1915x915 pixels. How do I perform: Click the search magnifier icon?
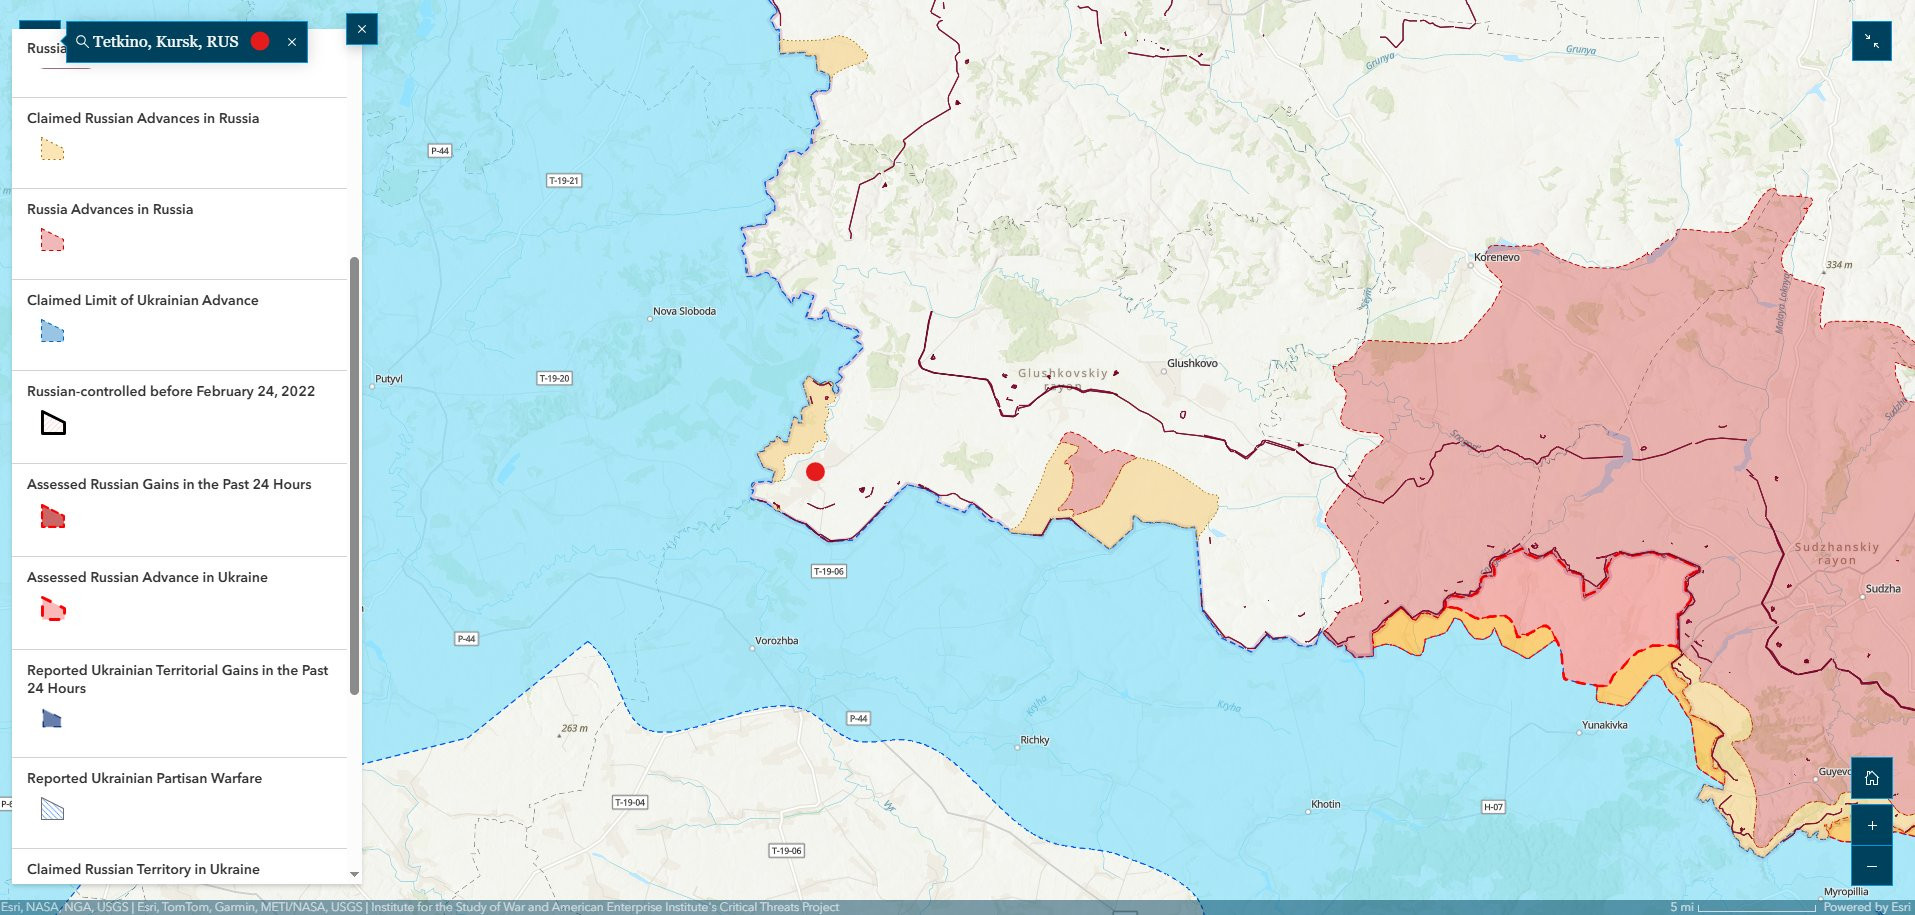(x=82, y=42)
